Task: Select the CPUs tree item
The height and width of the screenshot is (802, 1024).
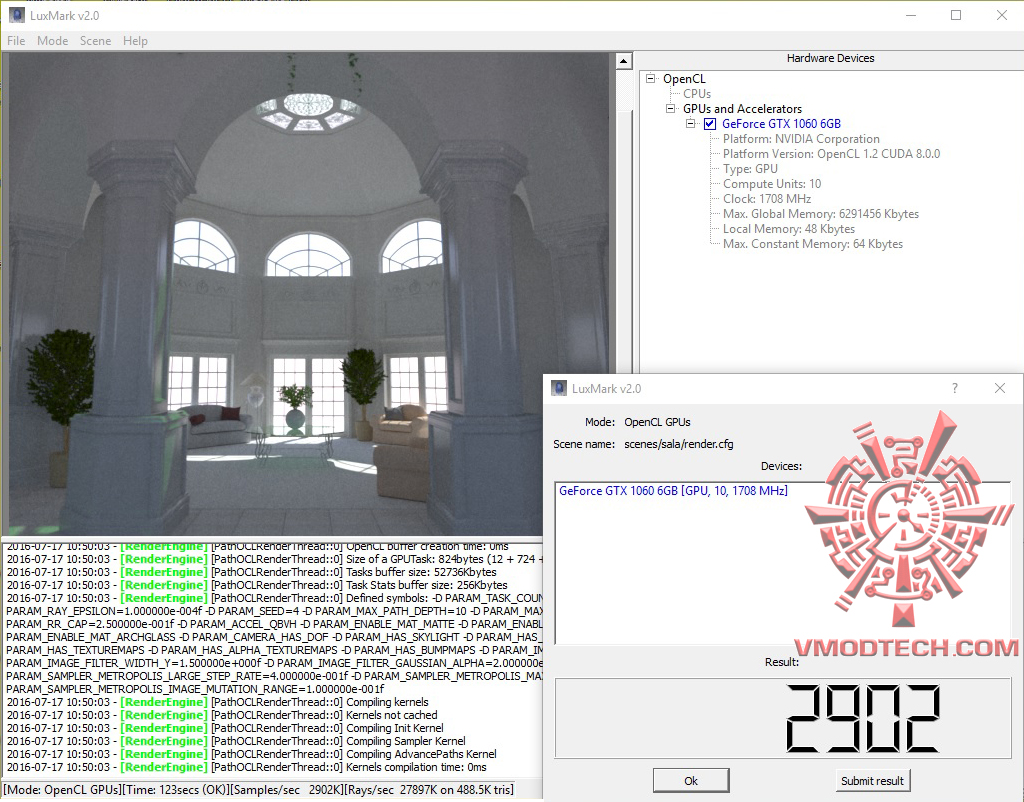Action: click(x=697, y=93)
